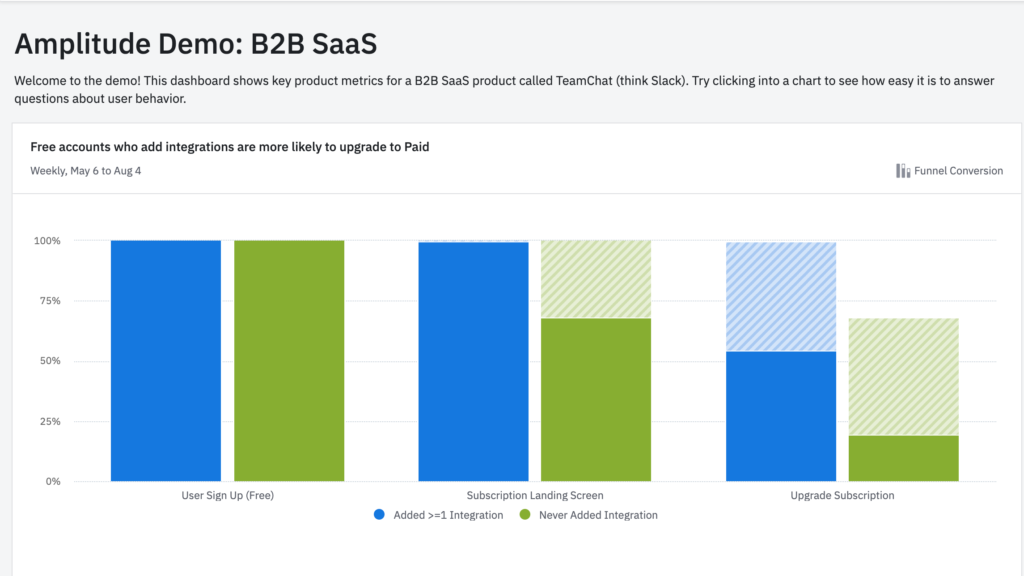
Task: Select the green User Sign Up (Free) bar
Action: point(289,360)
